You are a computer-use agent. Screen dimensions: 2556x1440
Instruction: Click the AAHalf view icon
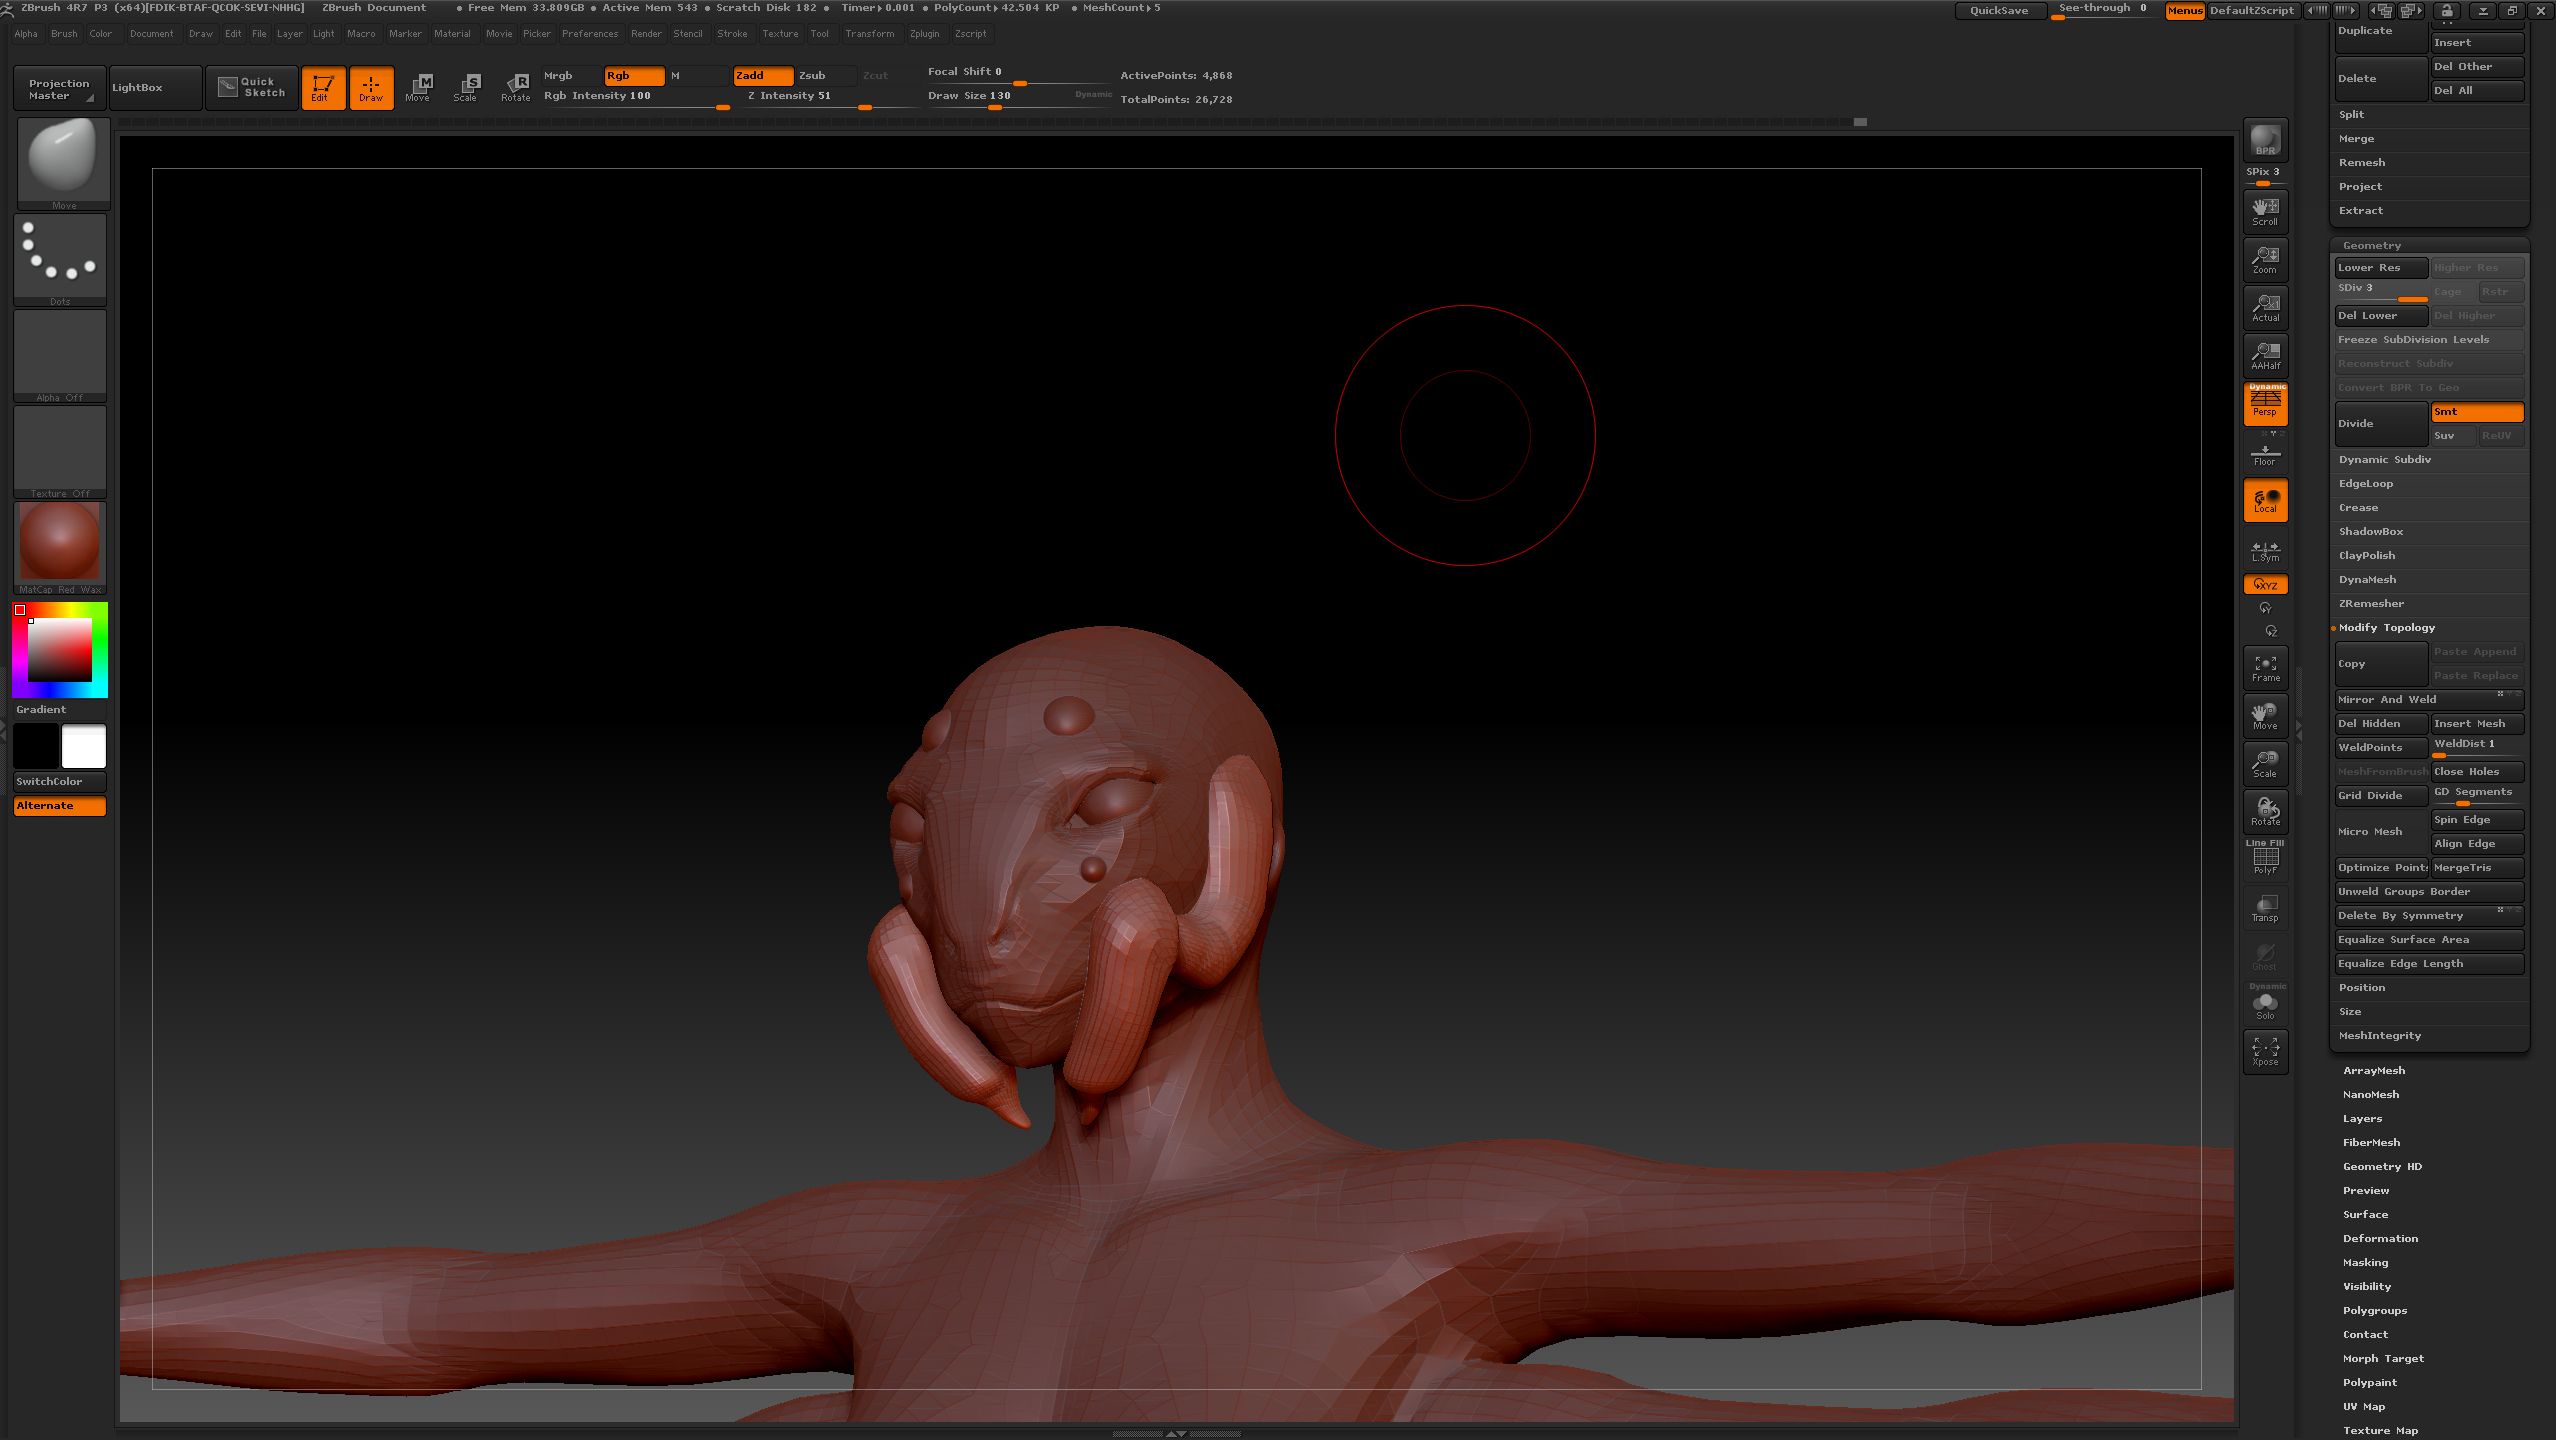pos(2265,355)
